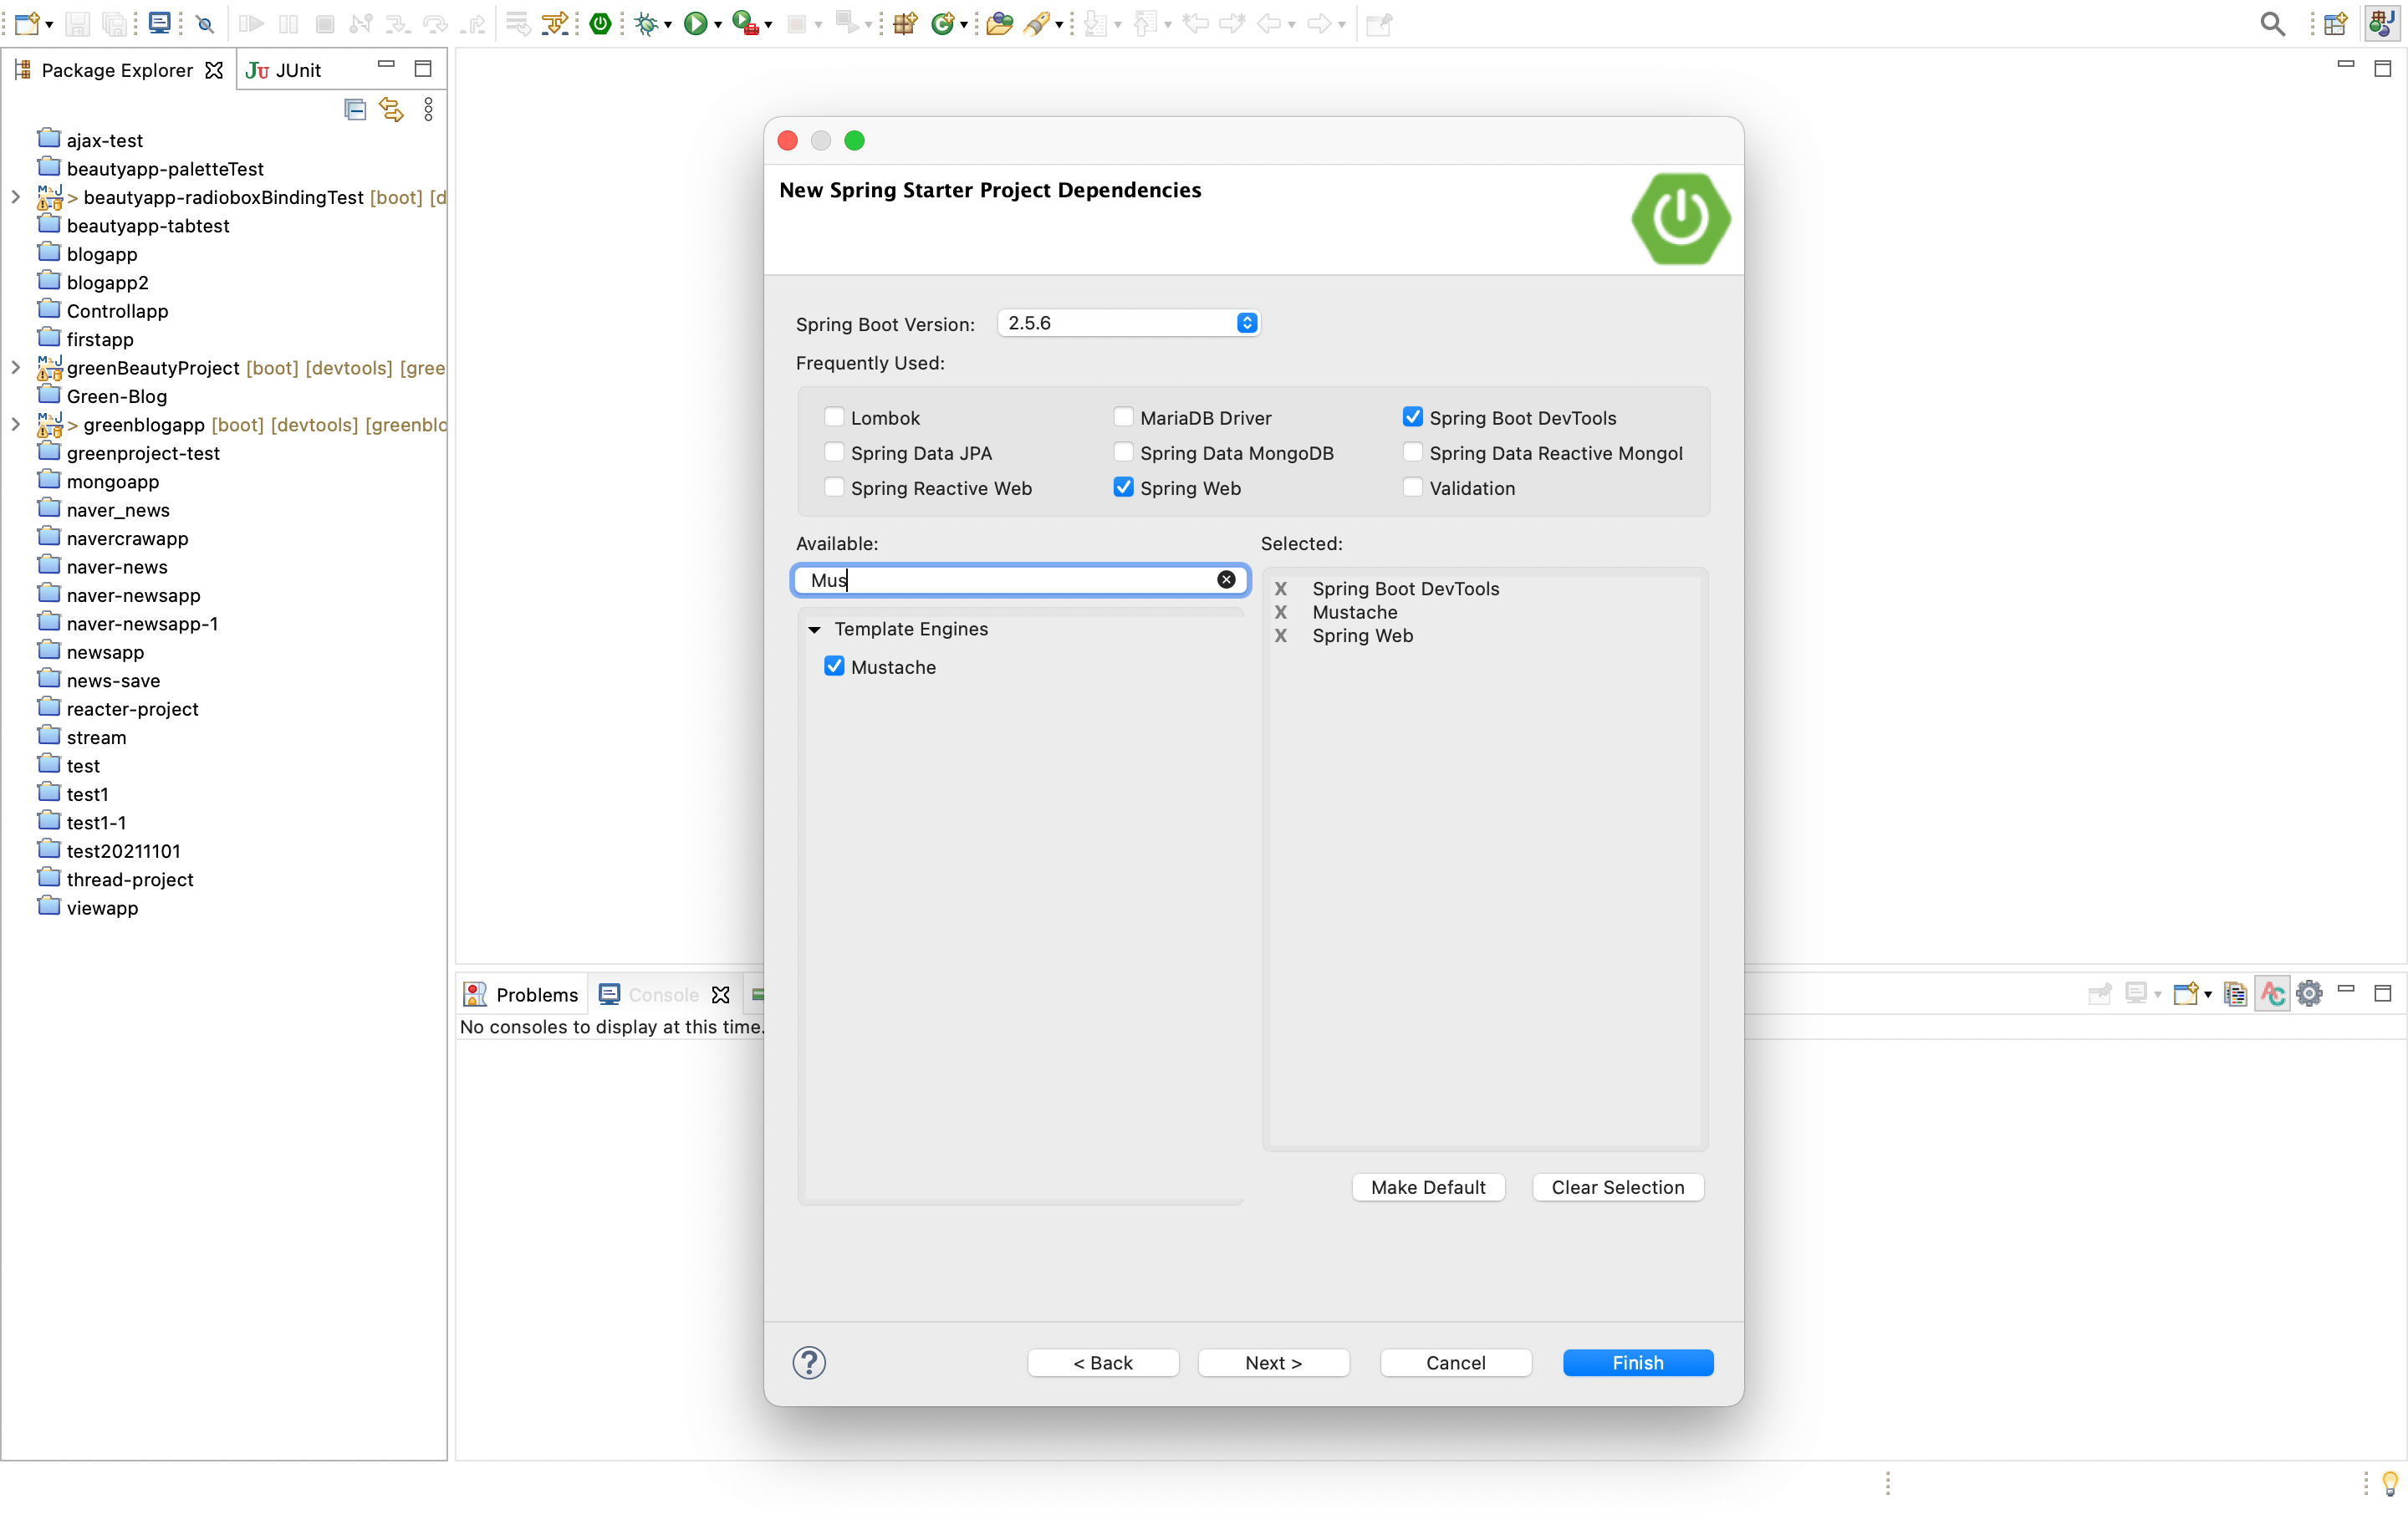
Task: Open the Run button dropdown arrow
Action: tap(717, 25)
